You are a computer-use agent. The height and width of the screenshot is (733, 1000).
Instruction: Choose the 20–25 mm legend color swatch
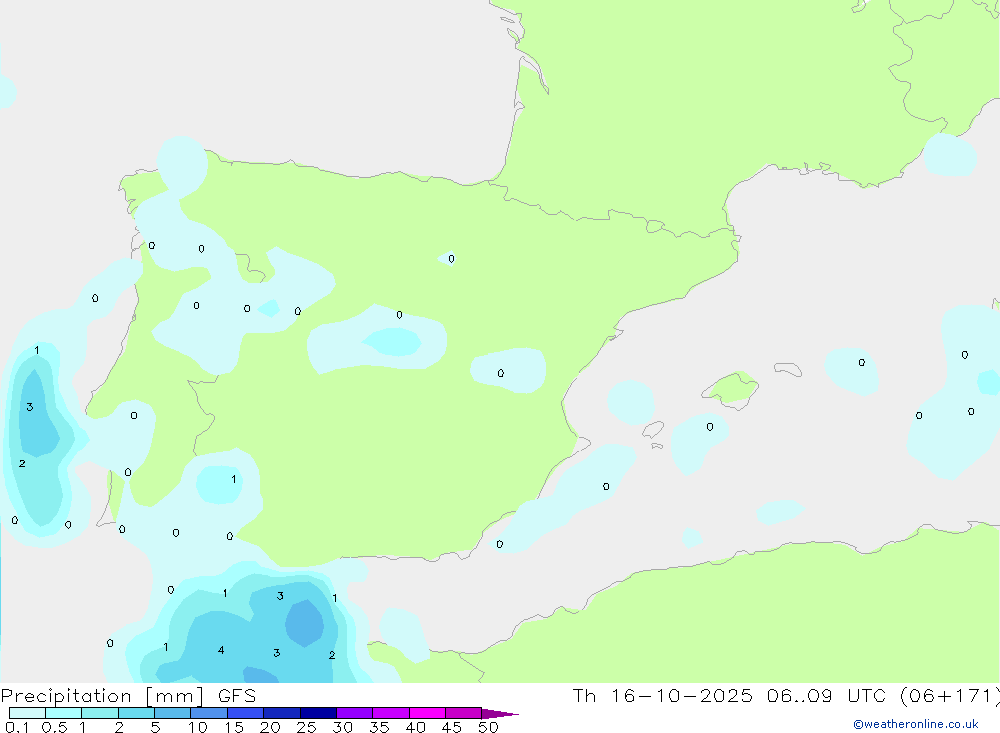click(x=282, y=713)
